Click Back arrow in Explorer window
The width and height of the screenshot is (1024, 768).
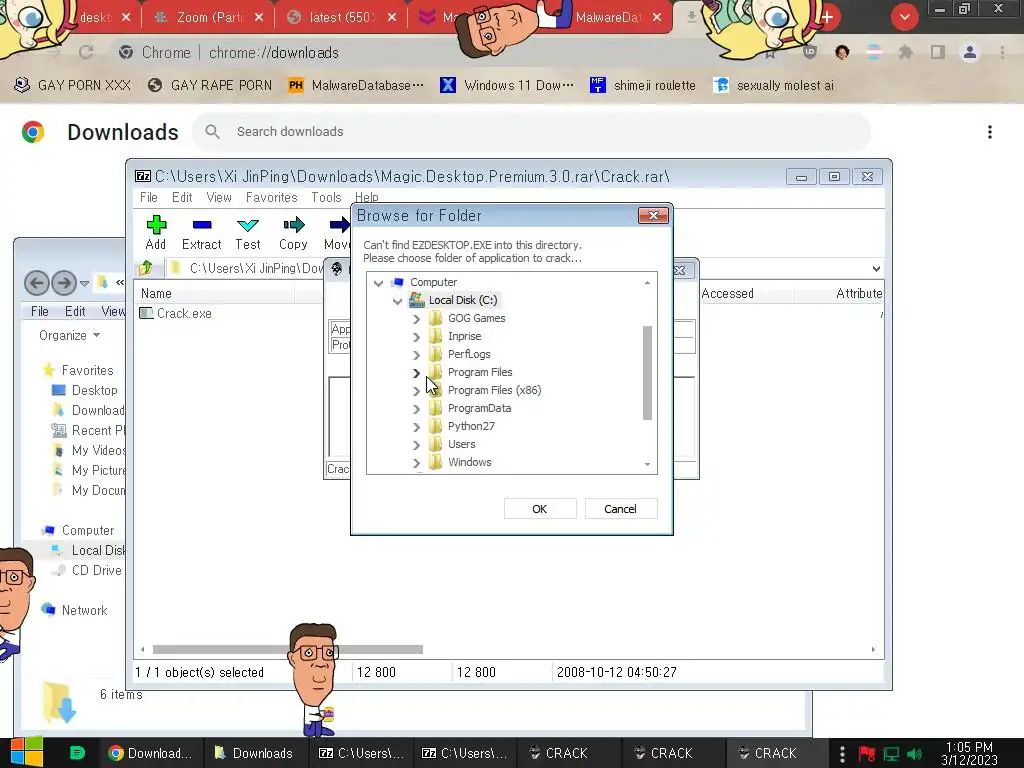[37, 283]
